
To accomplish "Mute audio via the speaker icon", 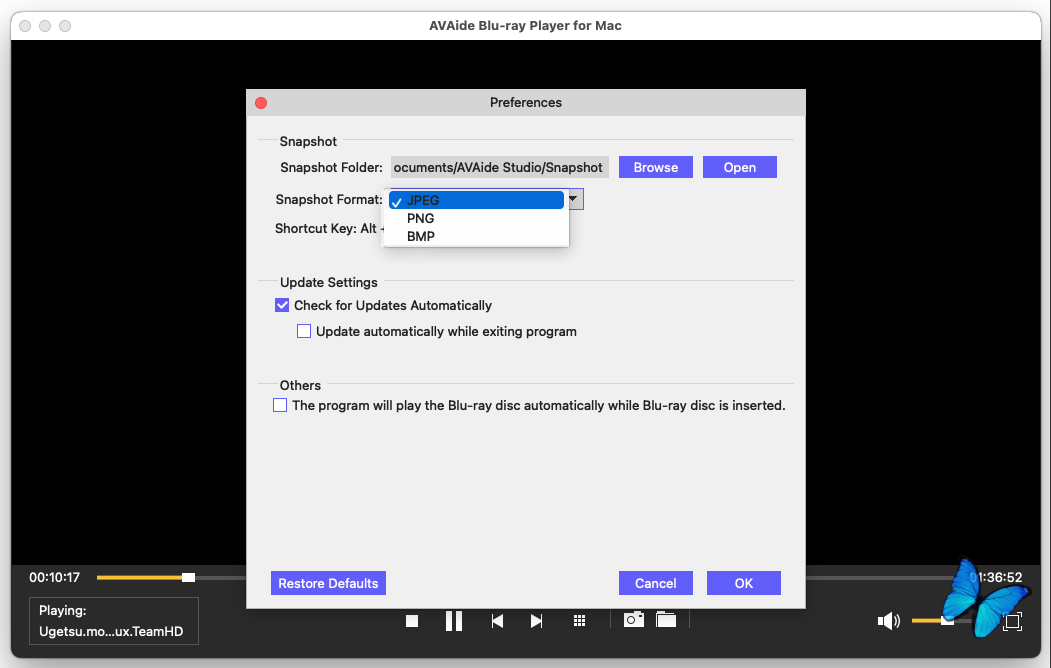I will pyautogui.click(x=888, y=621).
